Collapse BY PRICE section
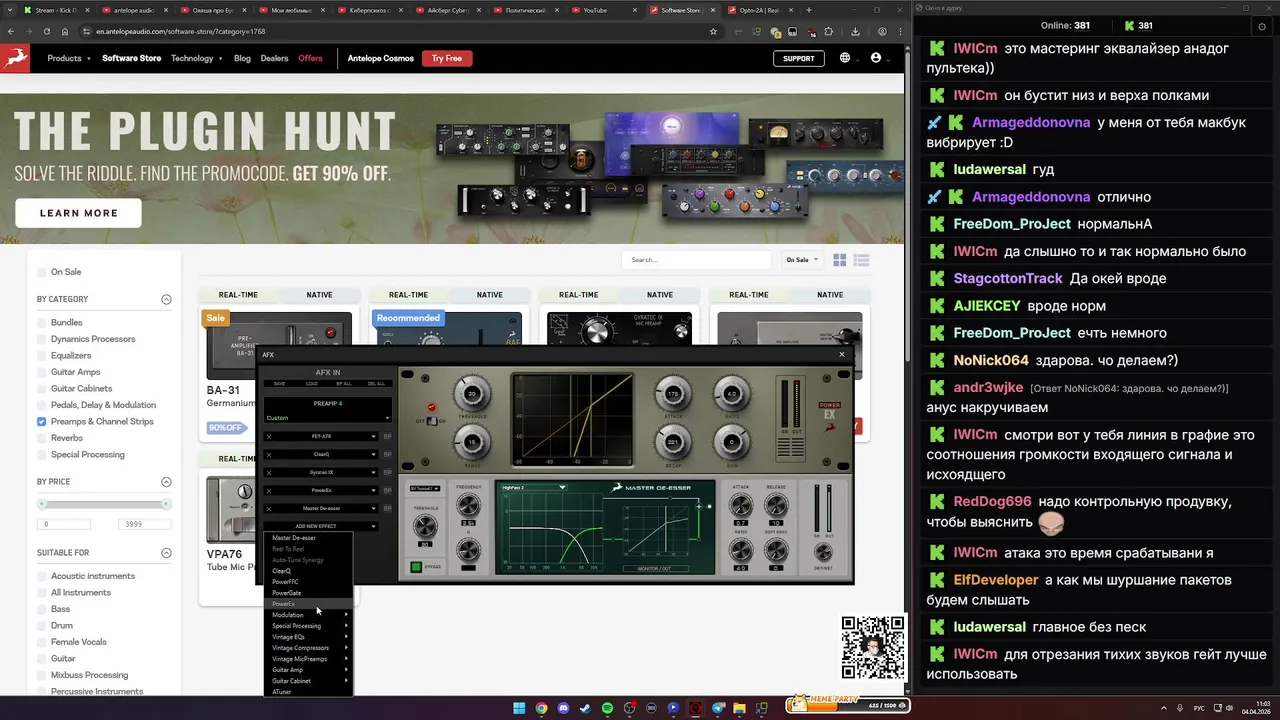Screen dimensions: 1280x720 pos(166,482)
